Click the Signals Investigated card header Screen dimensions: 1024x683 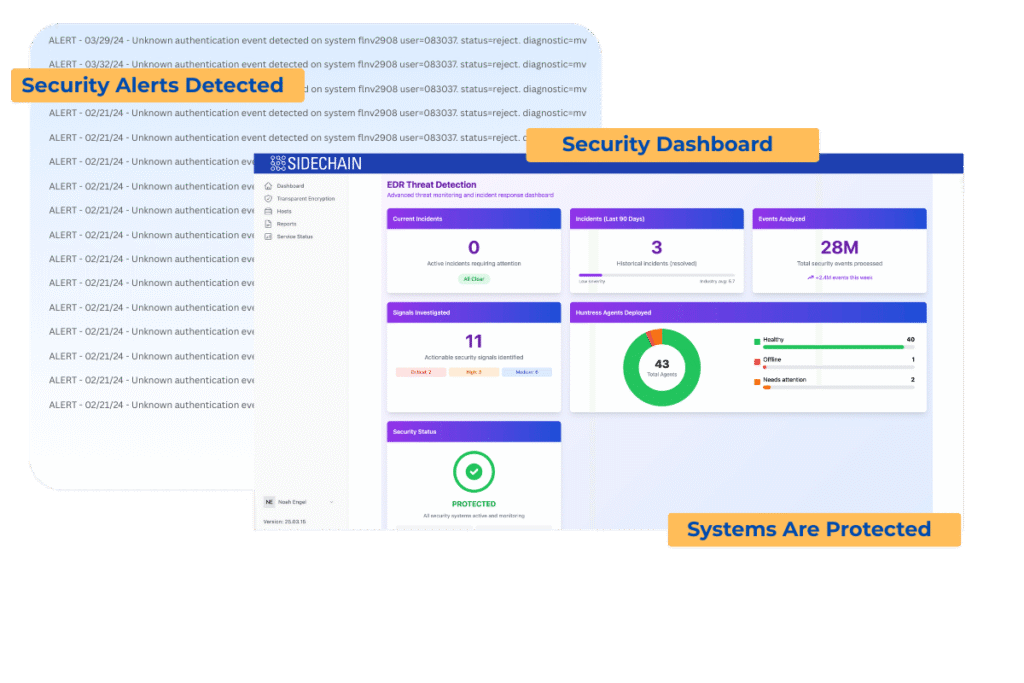click(473, 312)
